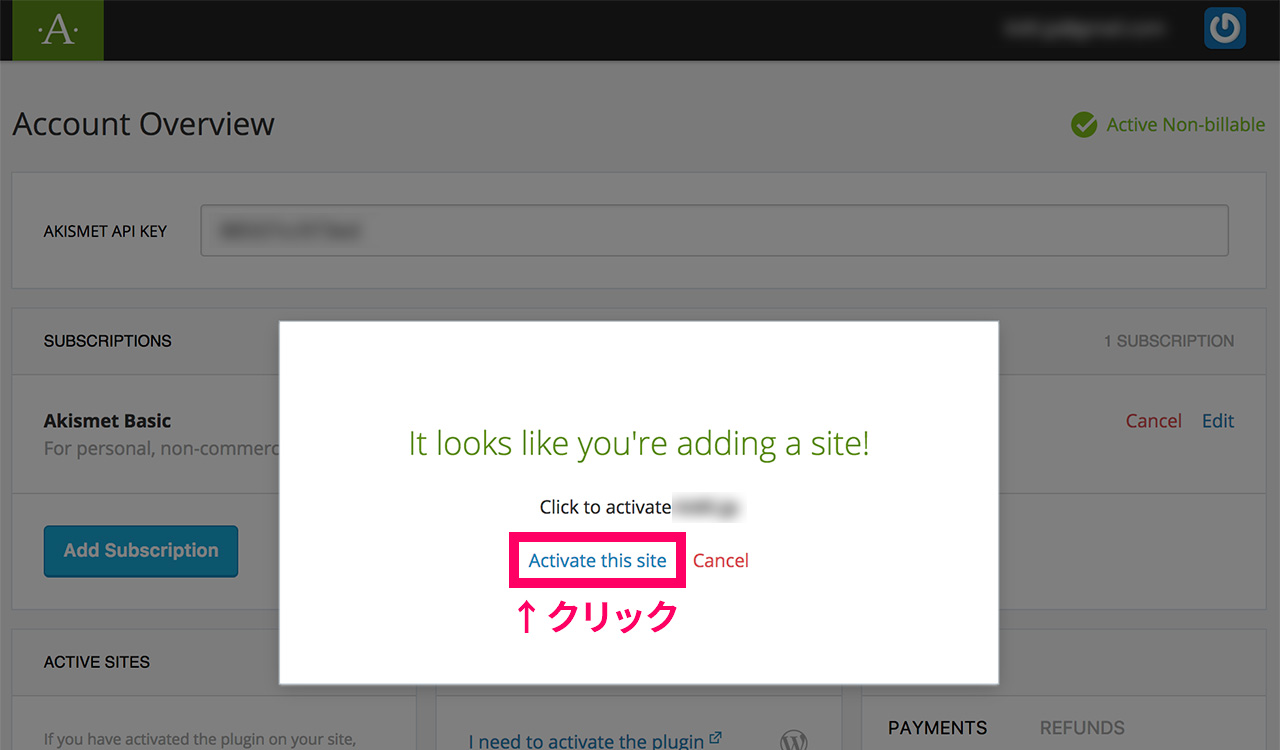Image resolution: width=1280 pixels, height=750 pixels.
Task: Click the blue power icon to log out
Action: coord(1224,28)
